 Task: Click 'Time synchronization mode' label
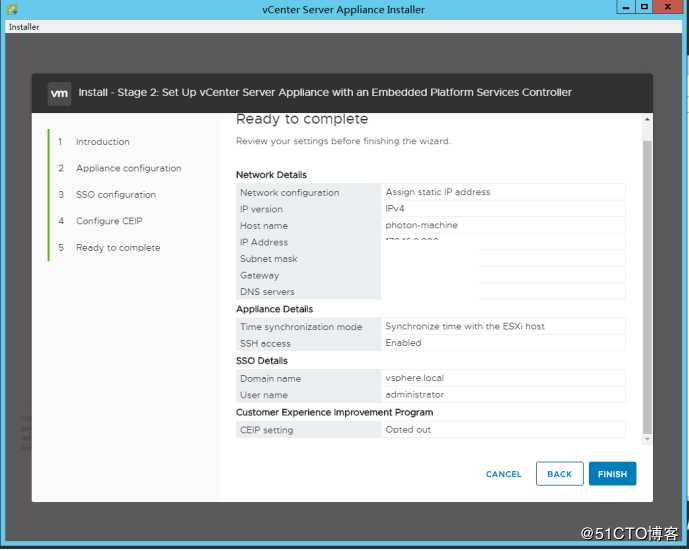pyautogui.click(x=301, y=327)
